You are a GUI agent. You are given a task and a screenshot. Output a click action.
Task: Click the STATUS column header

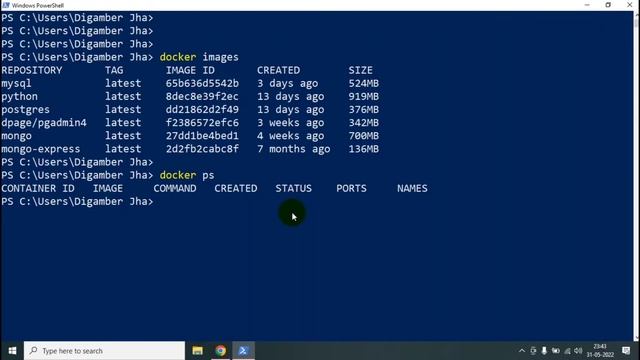(x=293, y=188)
